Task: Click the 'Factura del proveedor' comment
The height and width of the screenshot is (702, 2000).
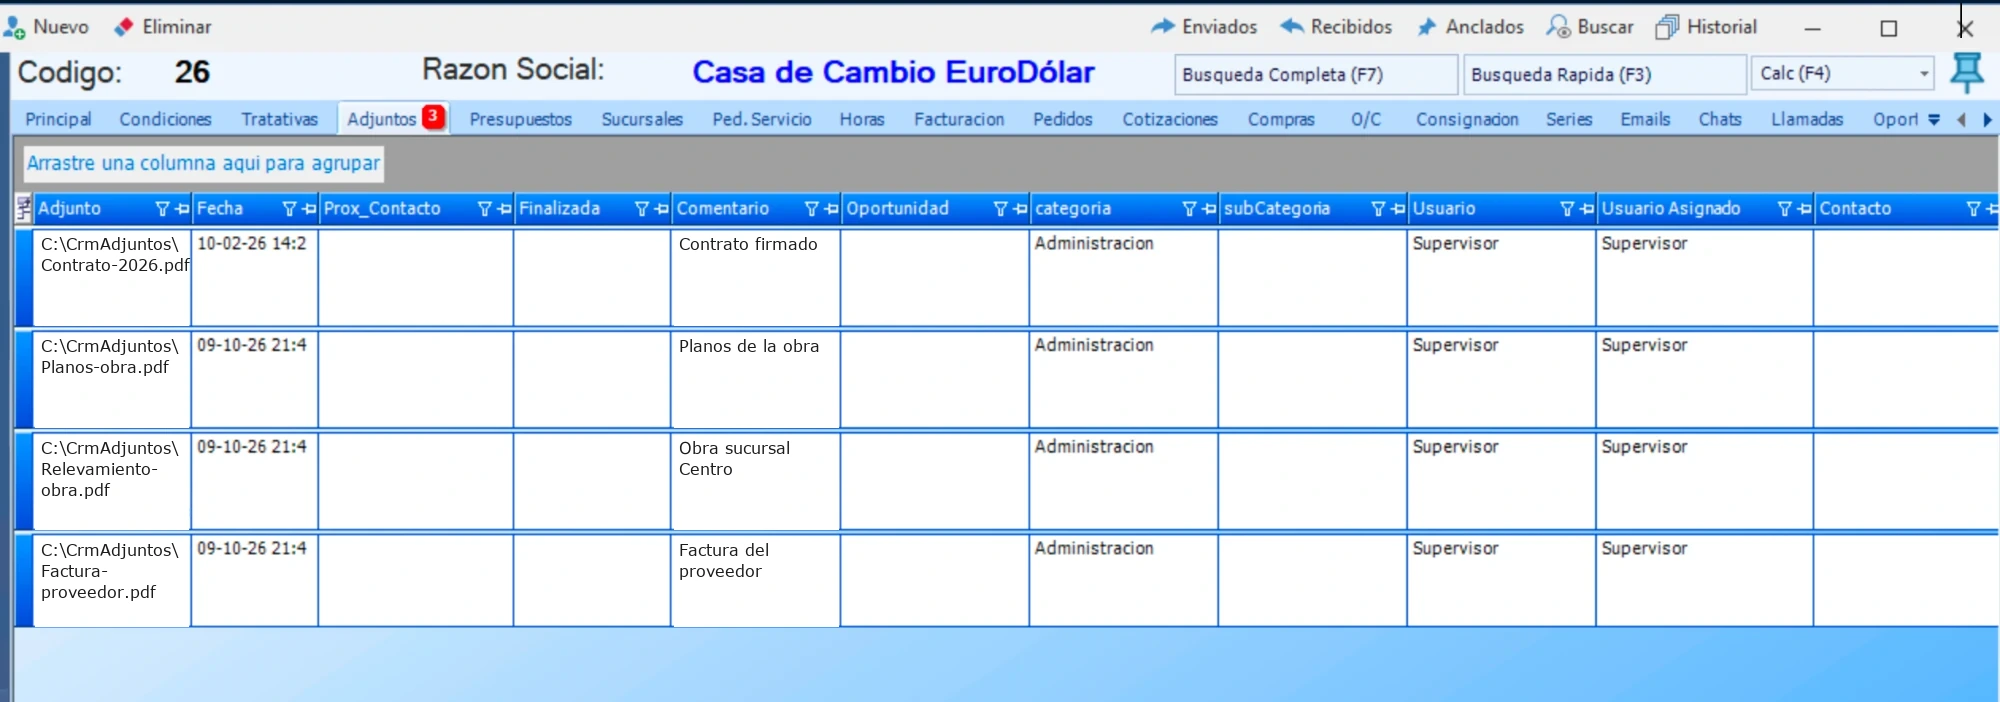Action: (x=755, y=582)
